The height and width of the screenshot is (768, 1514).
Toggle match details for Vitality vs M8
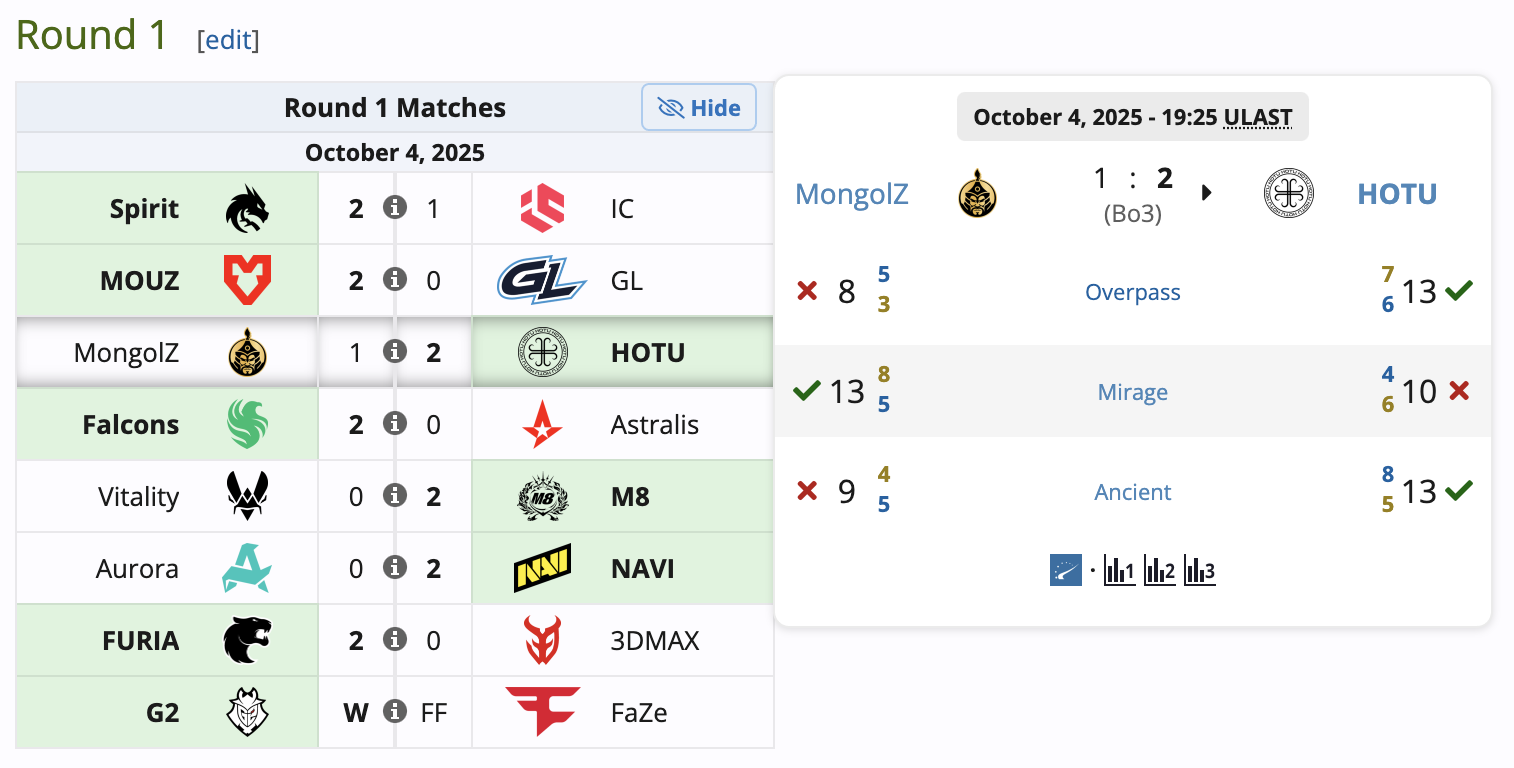pyautogui.click(x=395, y=496)
